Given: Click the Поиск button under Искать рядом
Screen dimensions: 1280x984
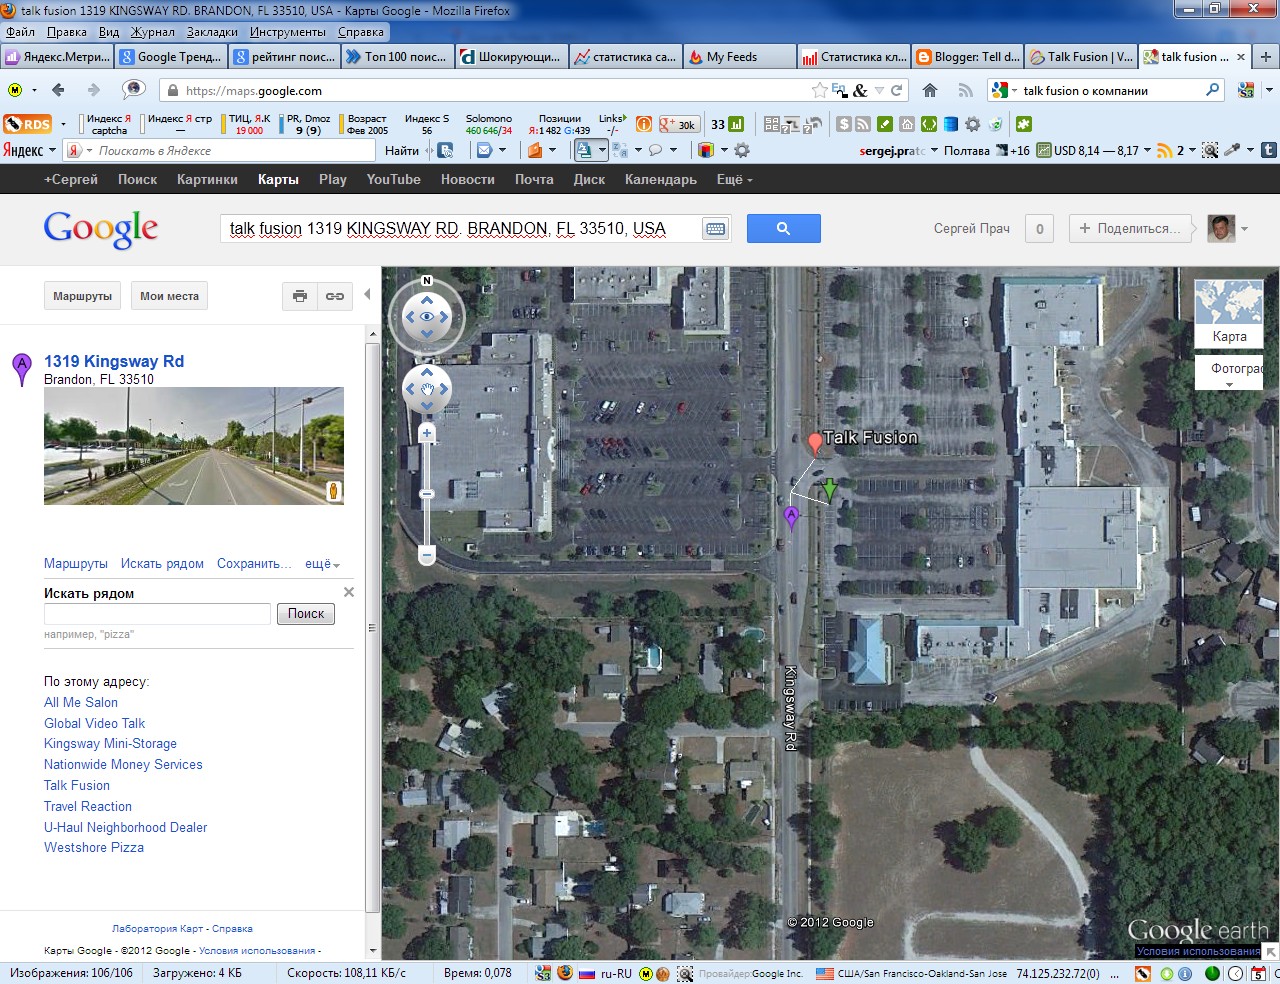Looking at the screenshot, I should click(x=306, y=614).
